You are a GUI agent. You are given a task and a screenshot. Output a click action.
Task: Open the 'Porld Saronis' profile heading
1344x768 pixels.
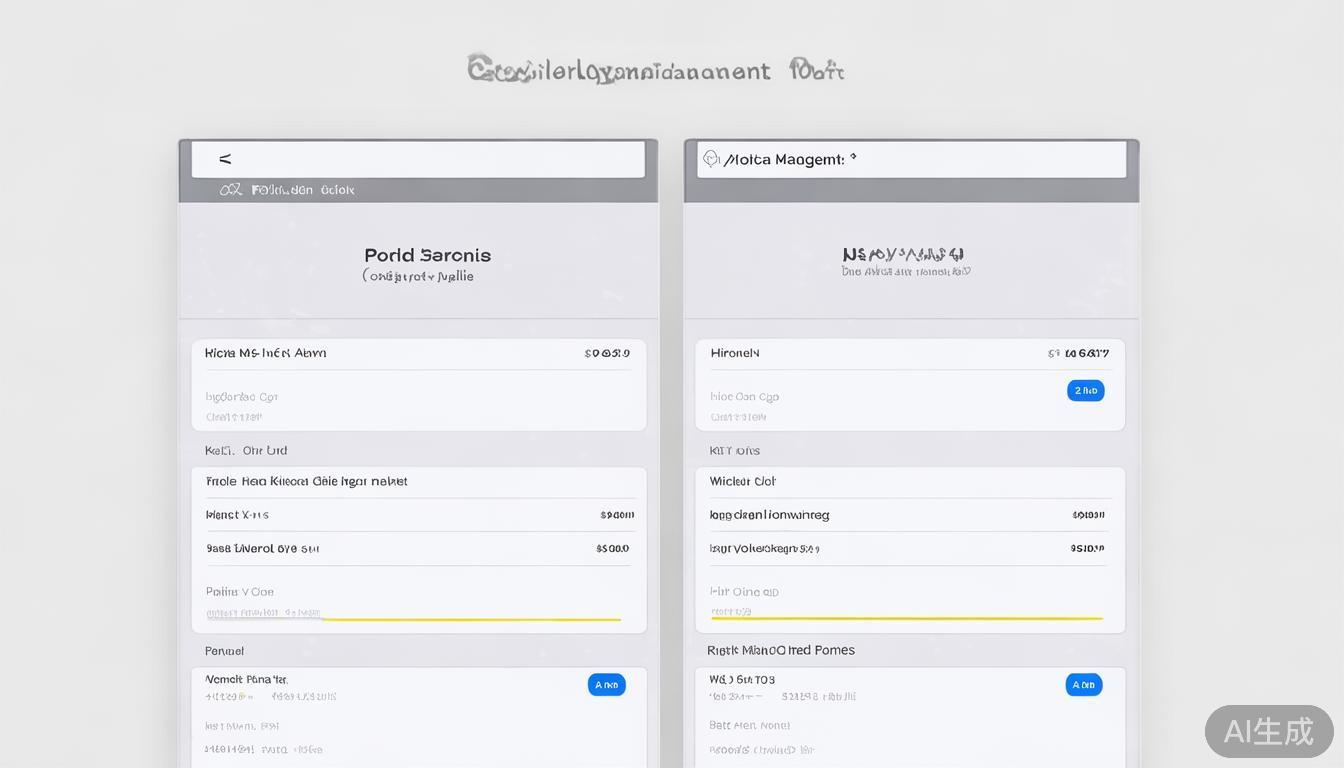[427, 255]
